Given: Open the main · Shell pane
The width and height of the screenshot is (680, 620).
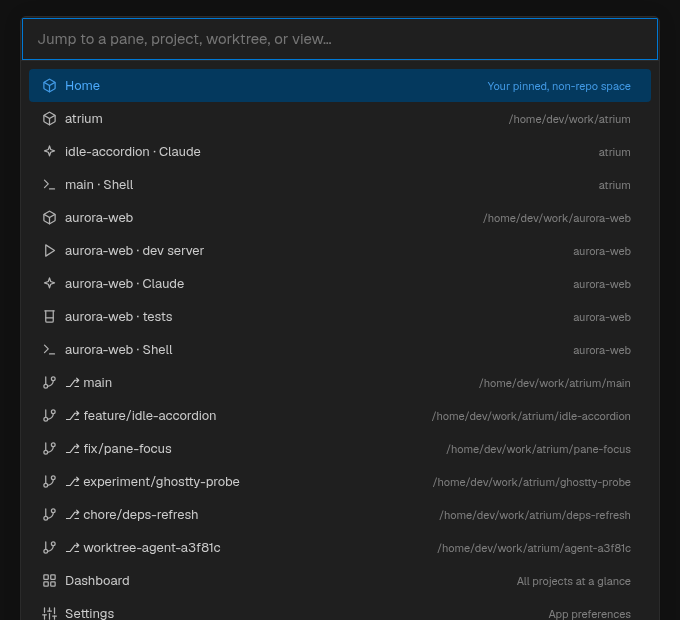Looking at the screenshot, I should pyautogui.click(x=340, y=184).
